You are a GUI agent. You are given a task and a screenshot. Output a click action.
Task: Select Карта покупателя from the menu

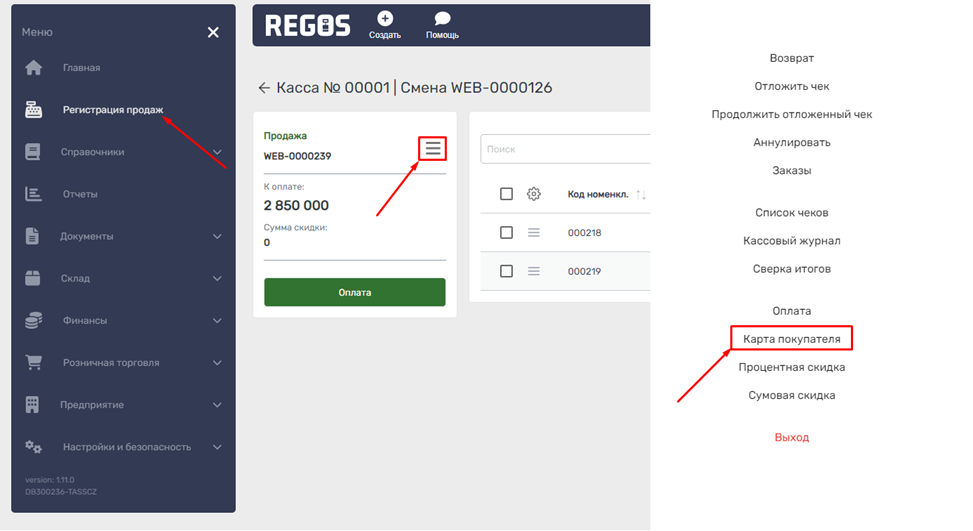(791, 339)
